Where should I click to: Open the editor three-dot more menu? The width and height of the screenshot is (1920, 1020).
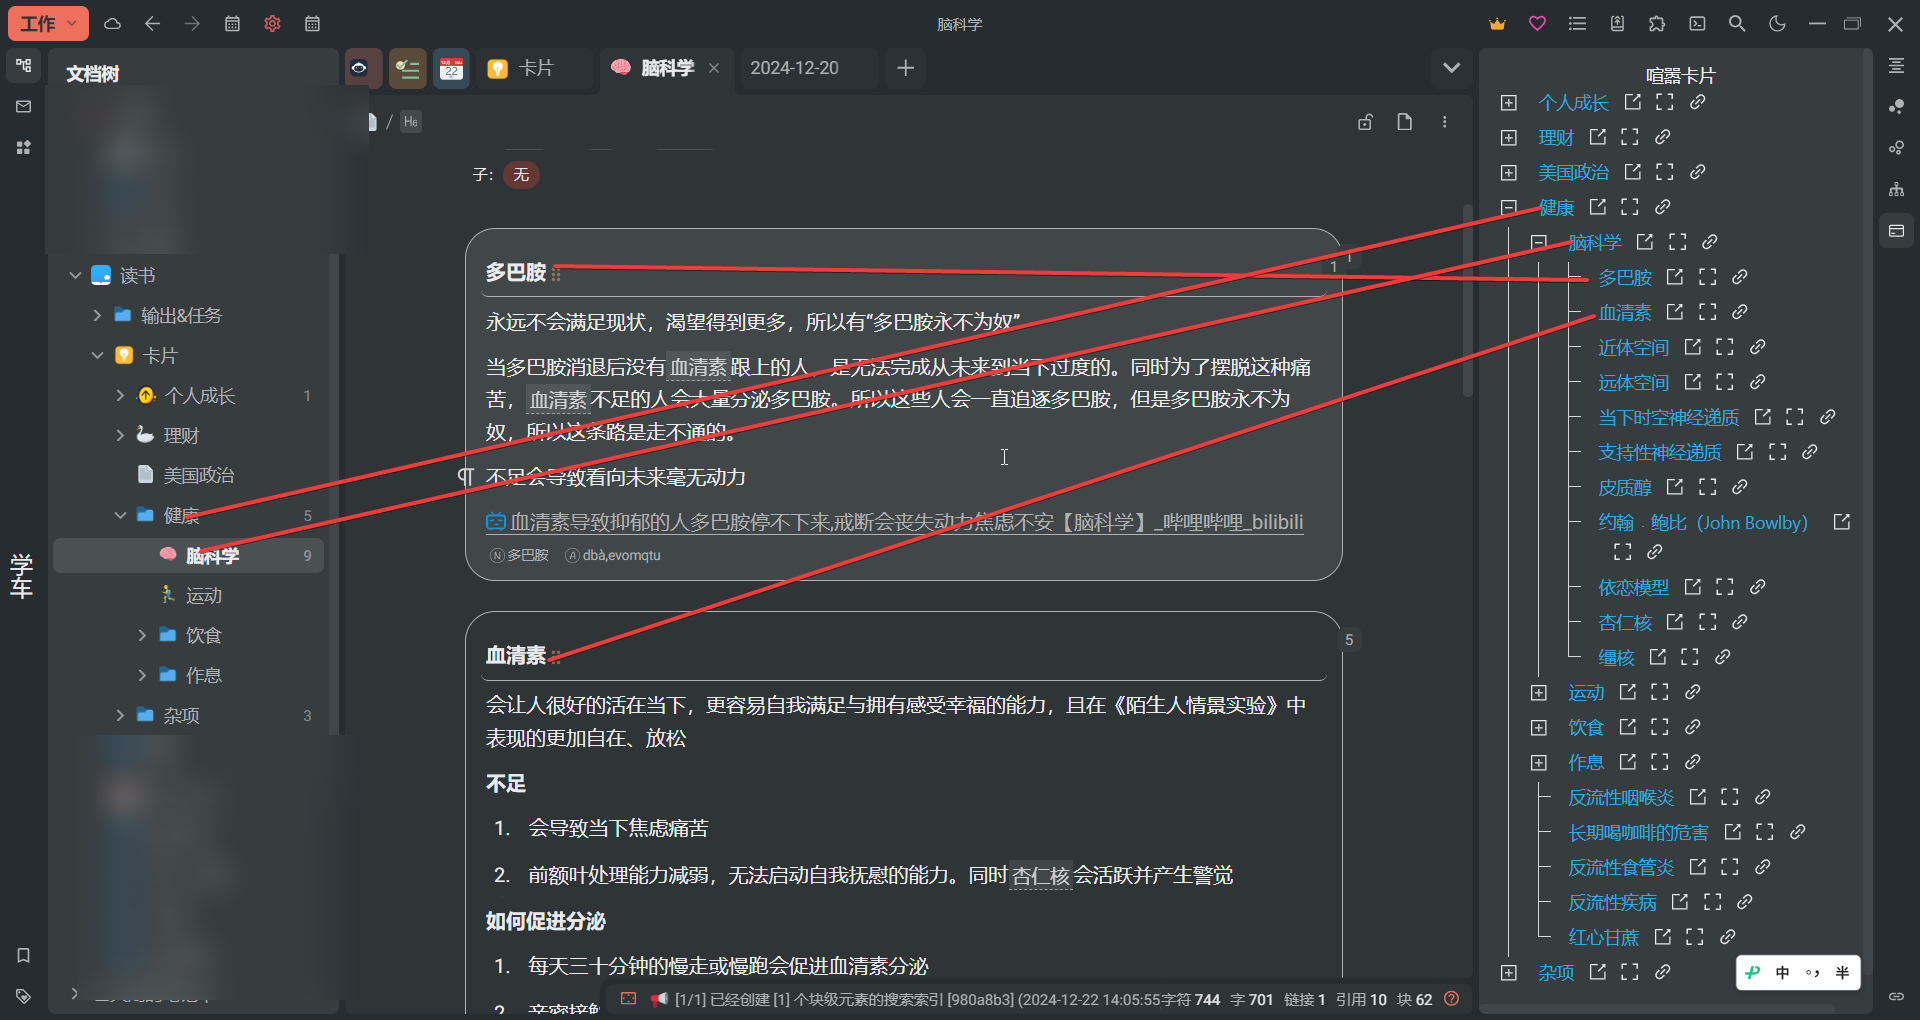coord(1445,122)
